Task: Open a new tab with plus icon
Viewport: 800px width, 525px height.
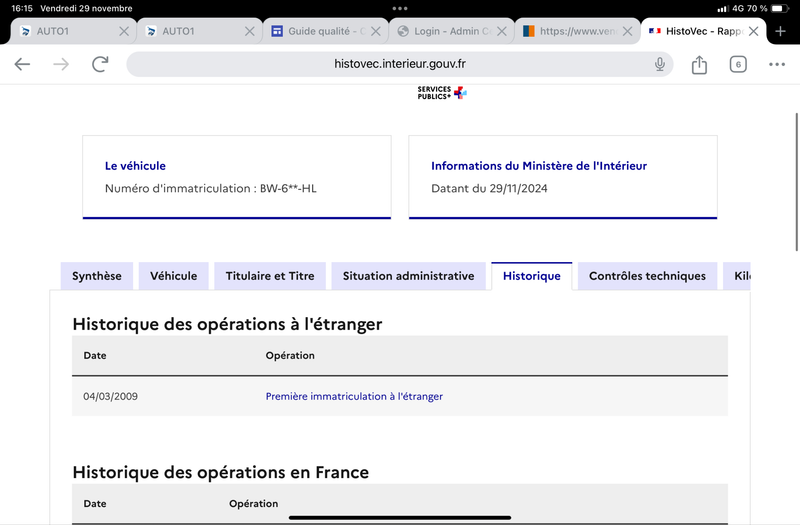Action: coord(780,31)
